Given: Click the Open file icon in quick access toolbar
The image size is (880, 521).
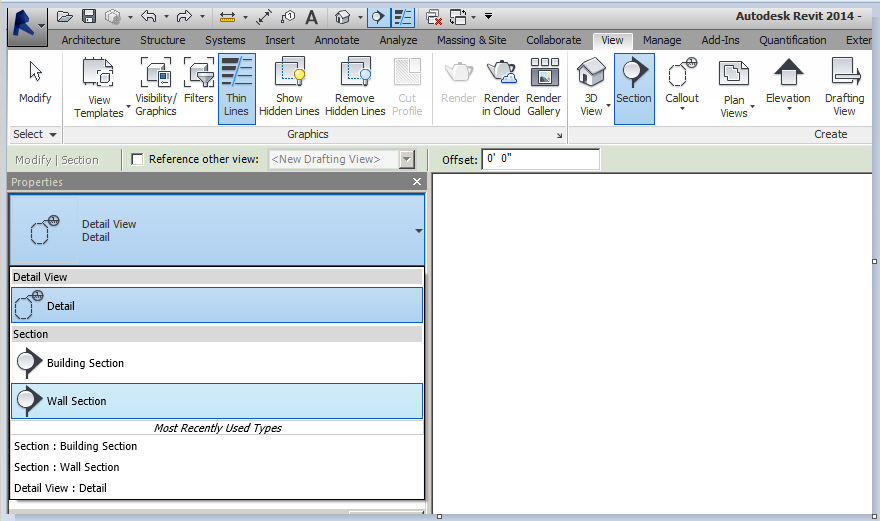Looking at the screenshot, I should (x=65, y=17).
